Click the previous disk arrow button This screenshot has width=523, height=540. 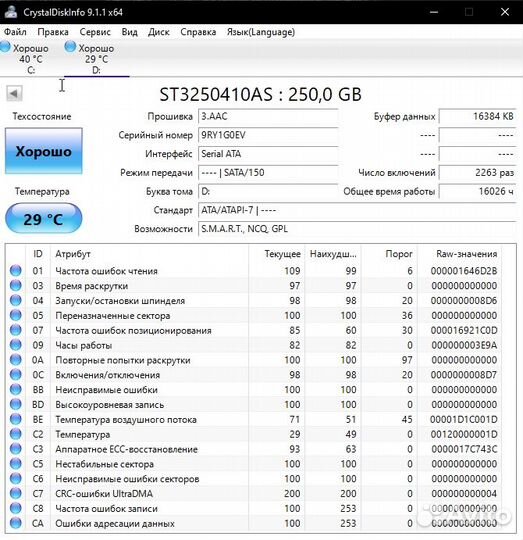click(14, 93)
